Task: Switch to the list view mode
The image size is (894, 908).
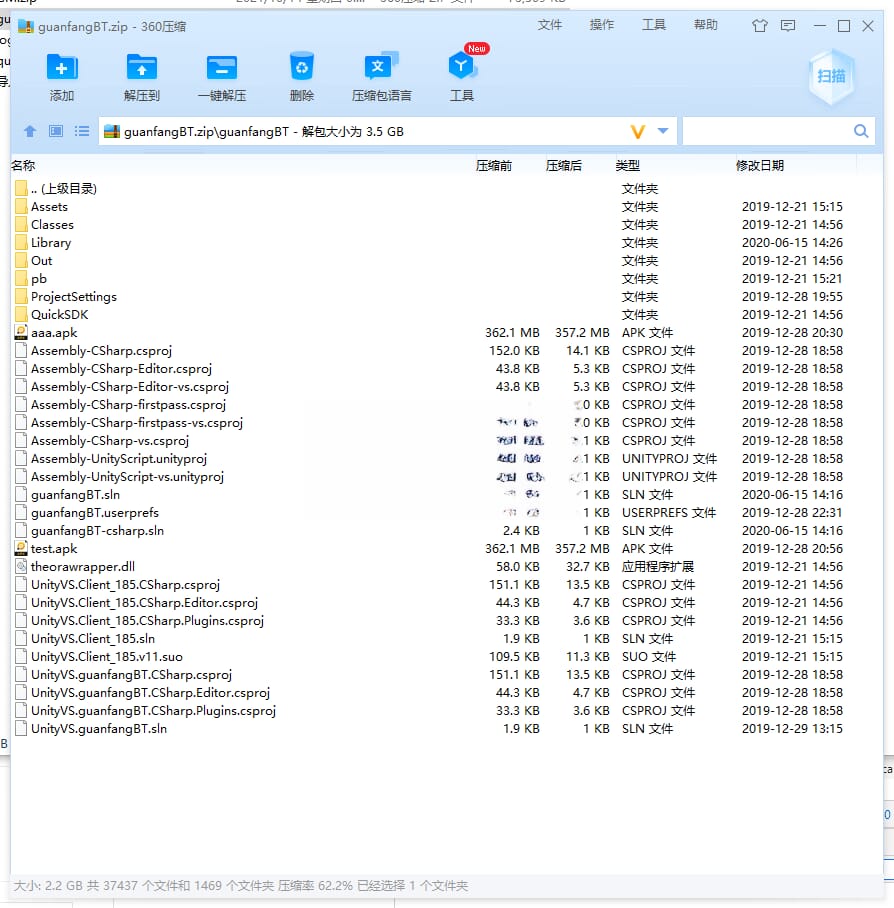Action: (82, 131)
